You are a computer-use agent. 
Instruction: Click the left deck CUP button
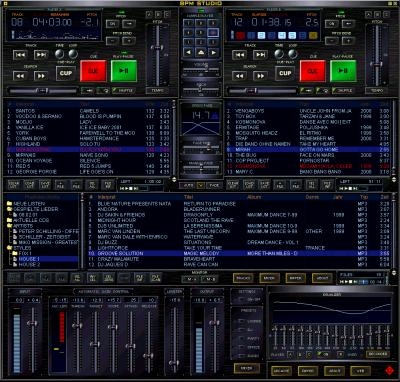tap(66, 73)
